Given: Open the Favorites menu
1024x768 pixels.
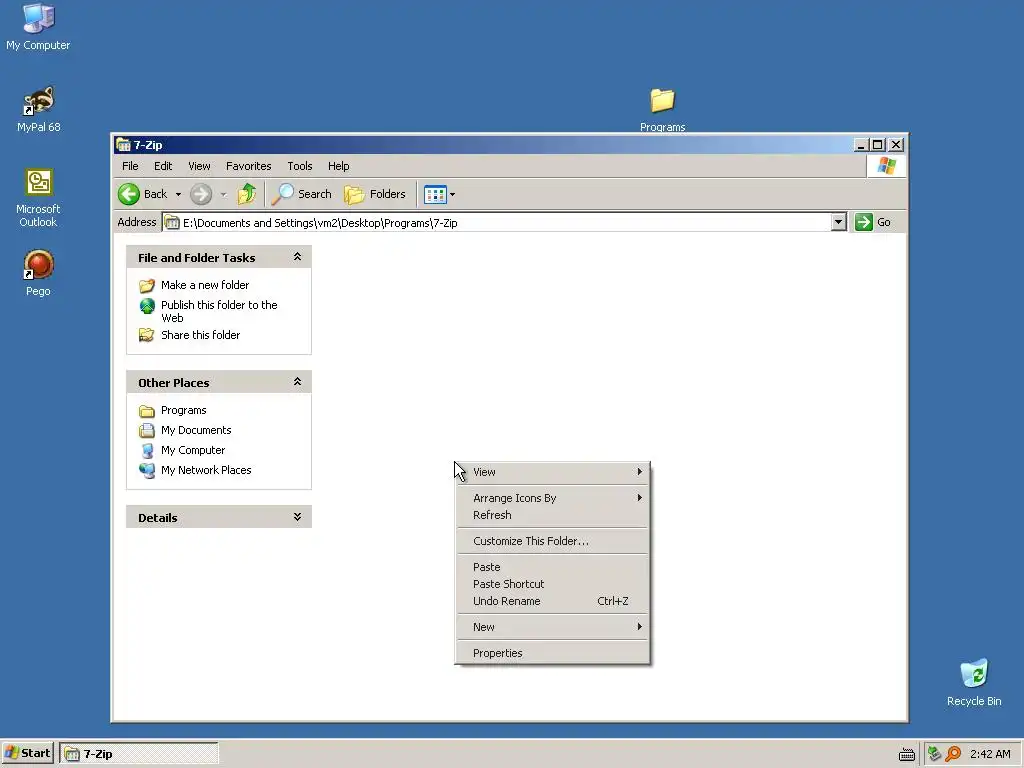Looking at the screenshot, I should 248,166.
